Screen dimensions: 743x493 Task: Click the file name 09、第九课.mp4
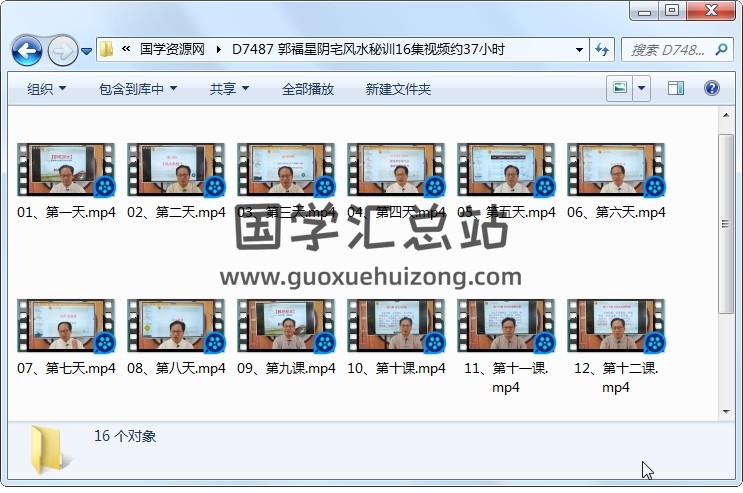(x=286, y=368)
